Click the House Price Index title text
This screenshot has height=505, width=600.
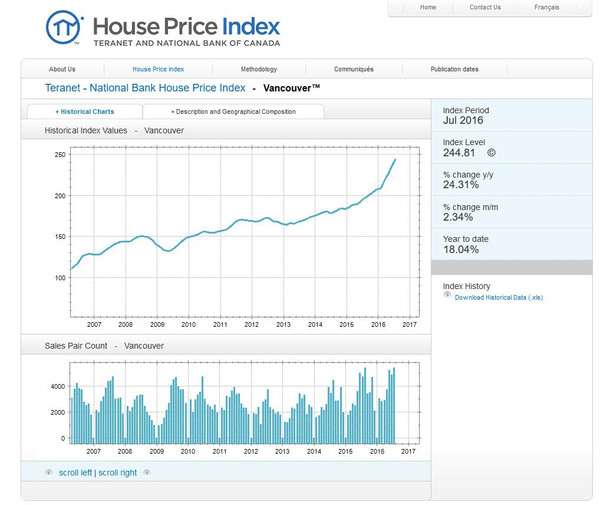186,26
